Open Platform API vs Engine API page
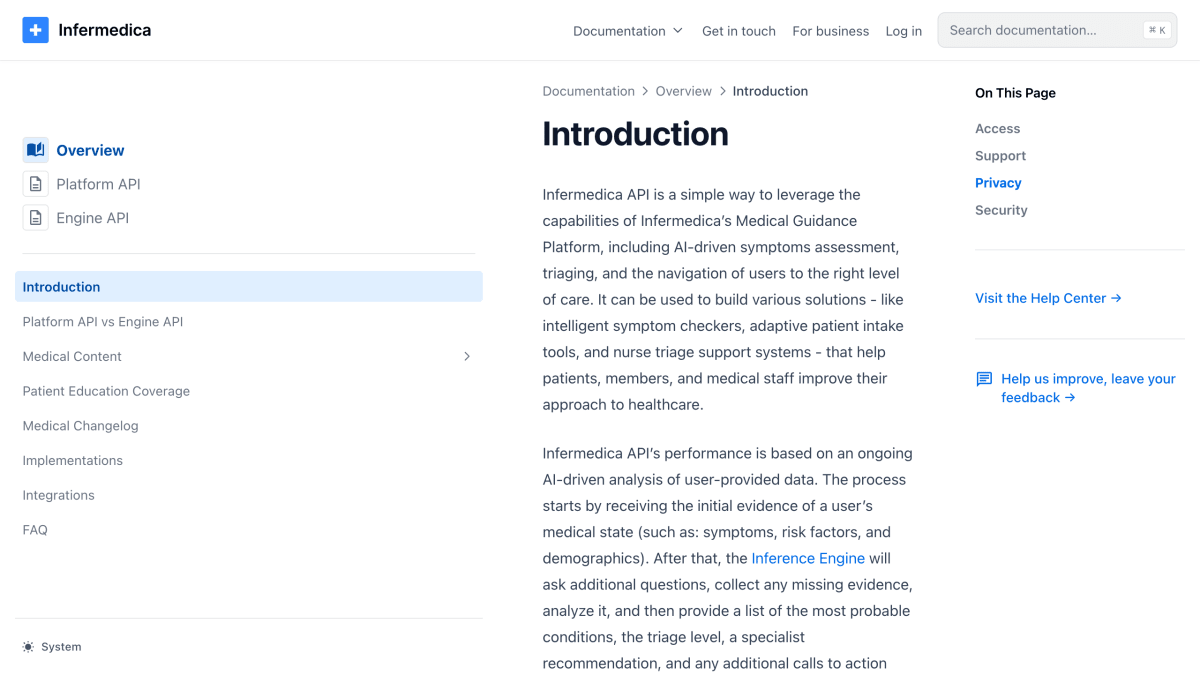Screen dimensions: 1200x675 pyautogui.click(x=103, y=322)
